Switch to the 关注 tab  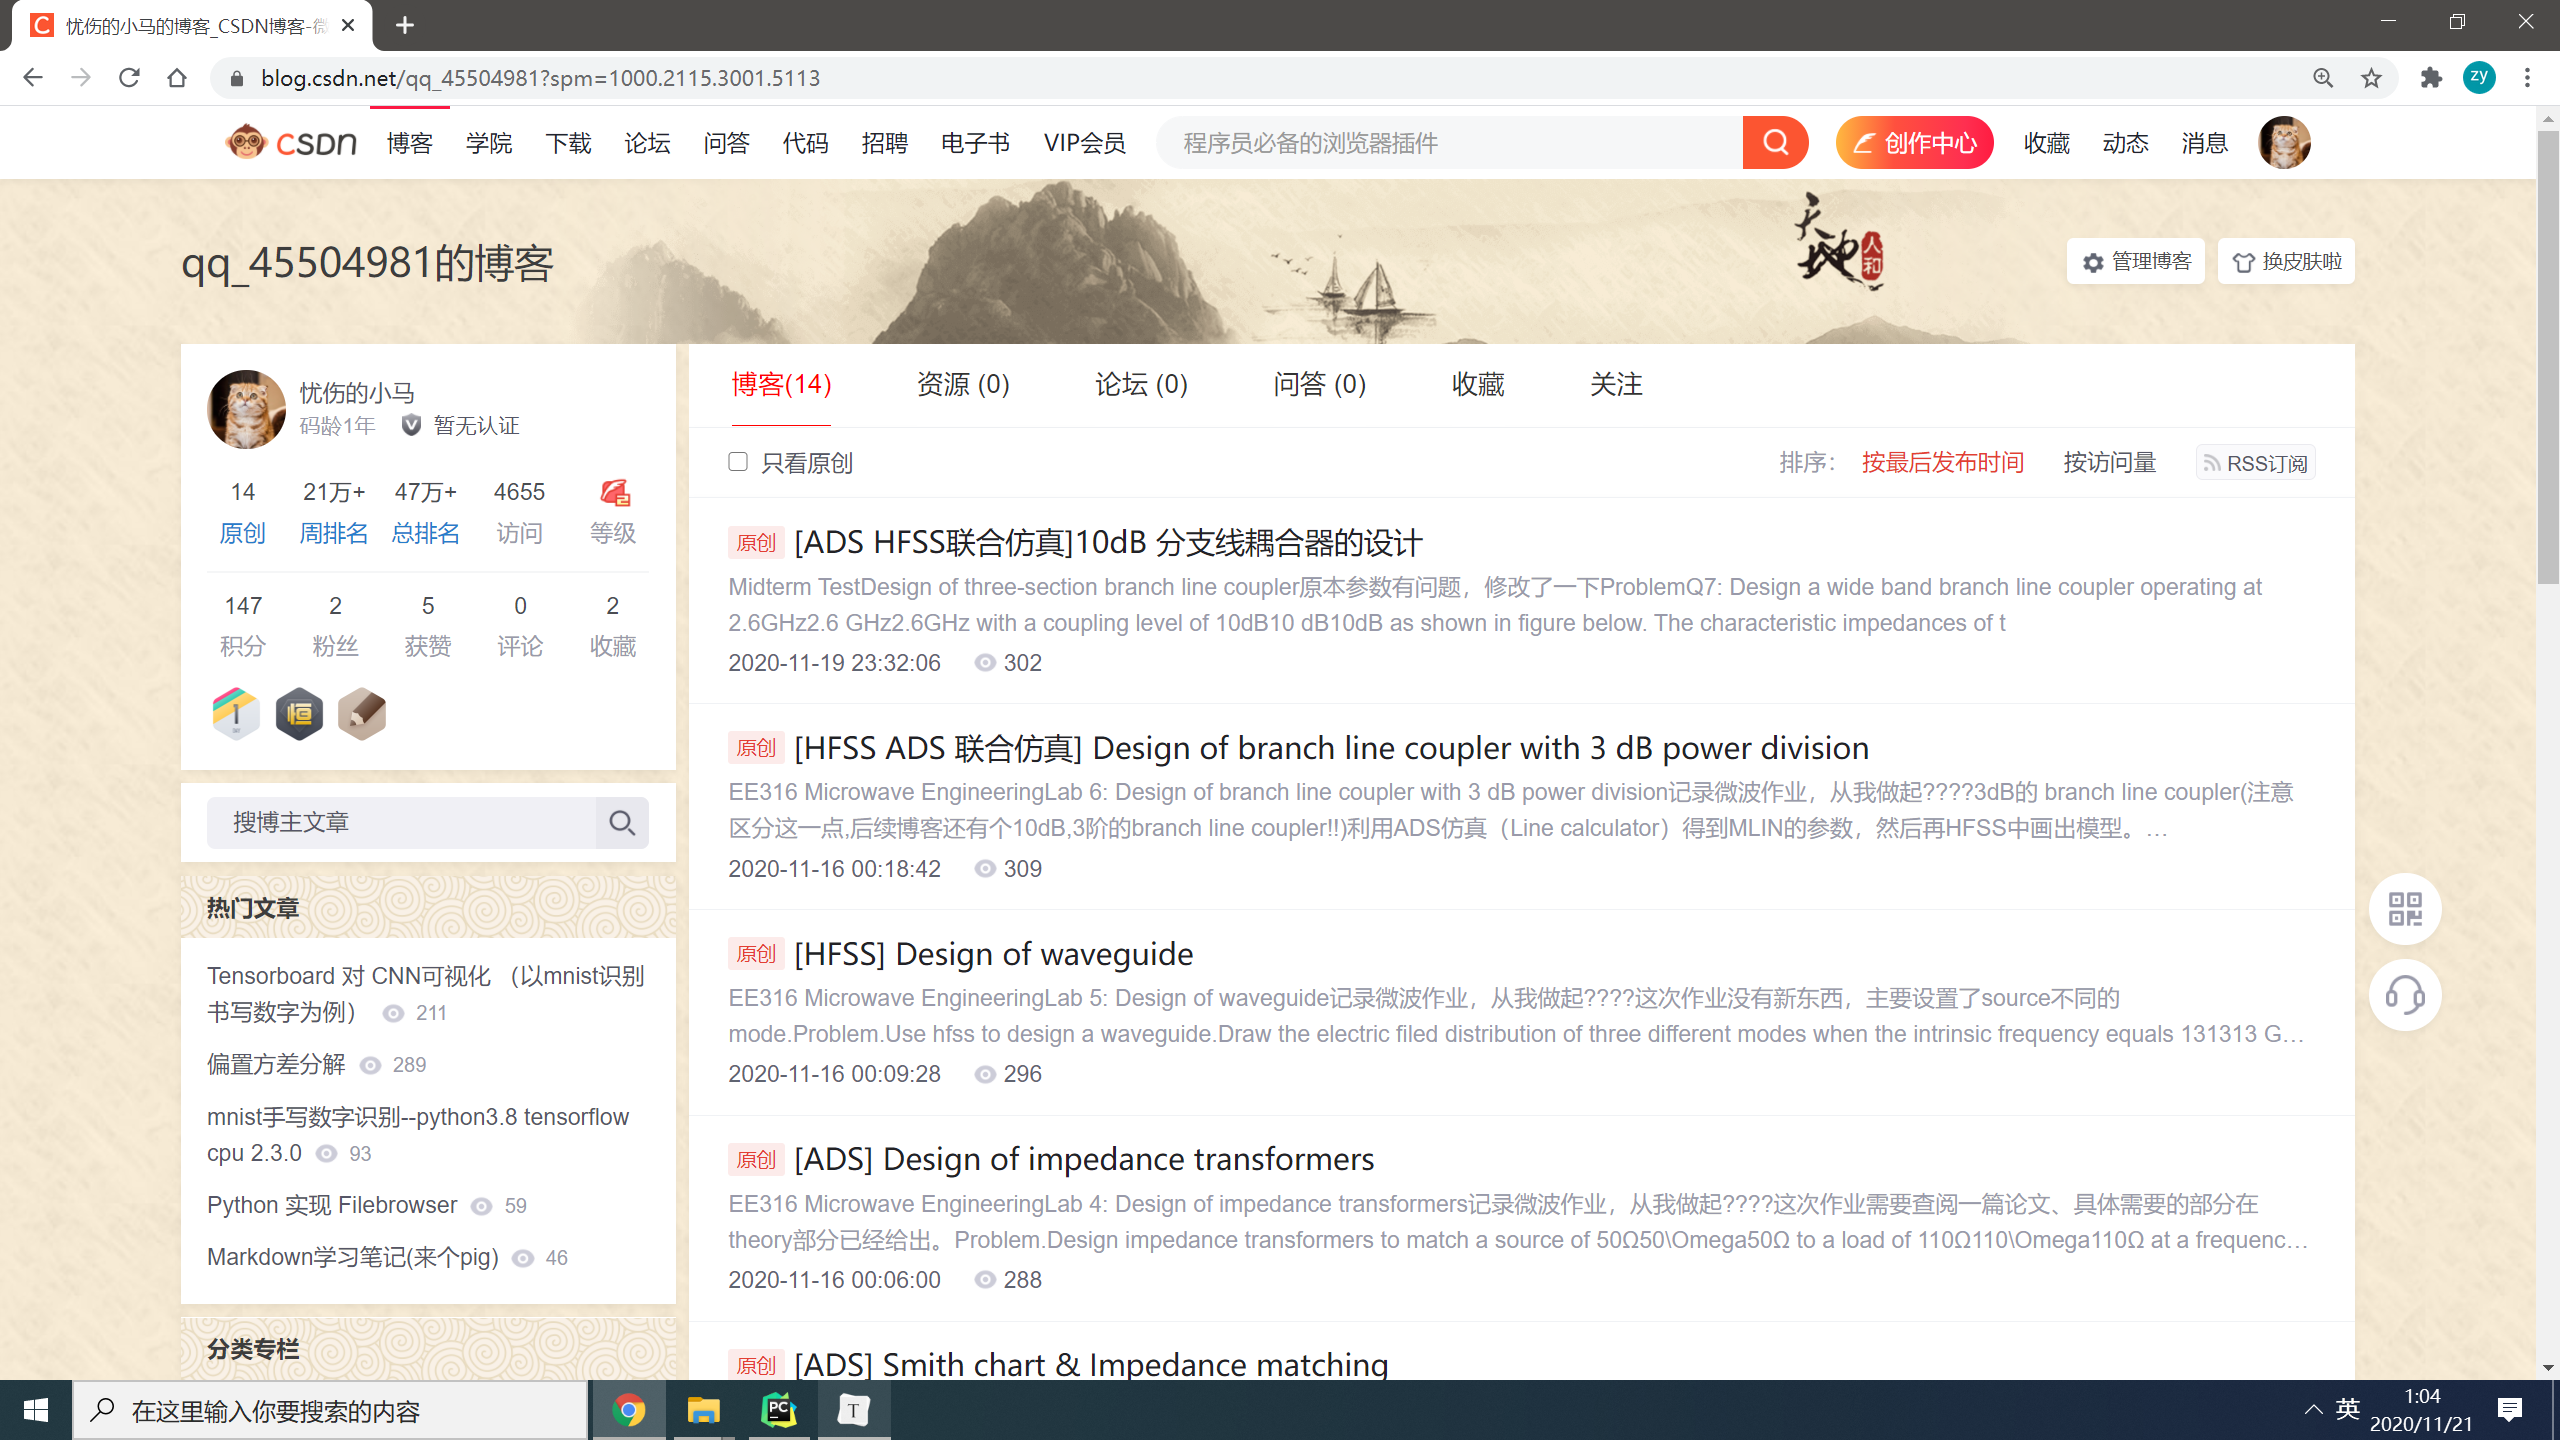1616,385
